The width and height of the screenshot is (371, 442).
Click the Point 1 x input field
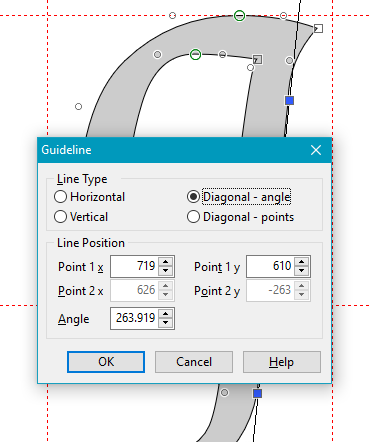pos(135,266)
